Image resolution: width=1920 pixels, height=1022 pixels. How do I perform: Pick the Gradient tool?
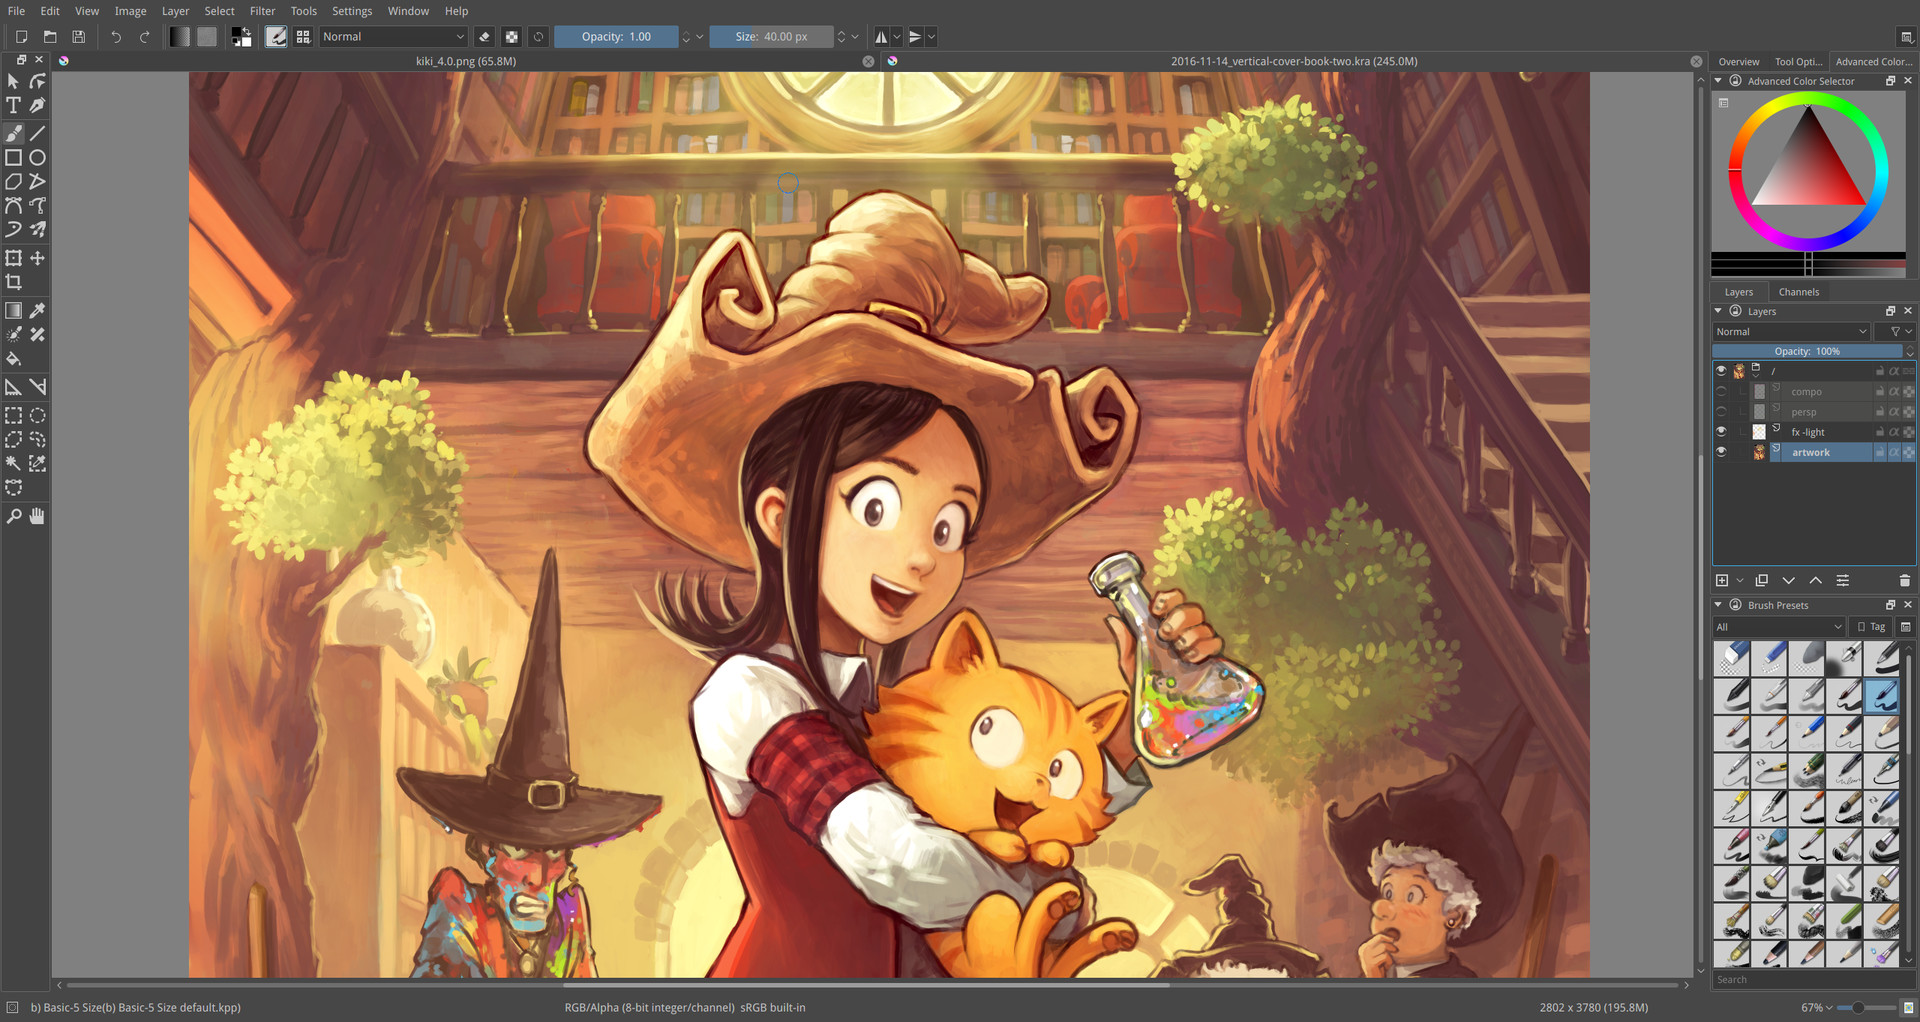point(14,310)
